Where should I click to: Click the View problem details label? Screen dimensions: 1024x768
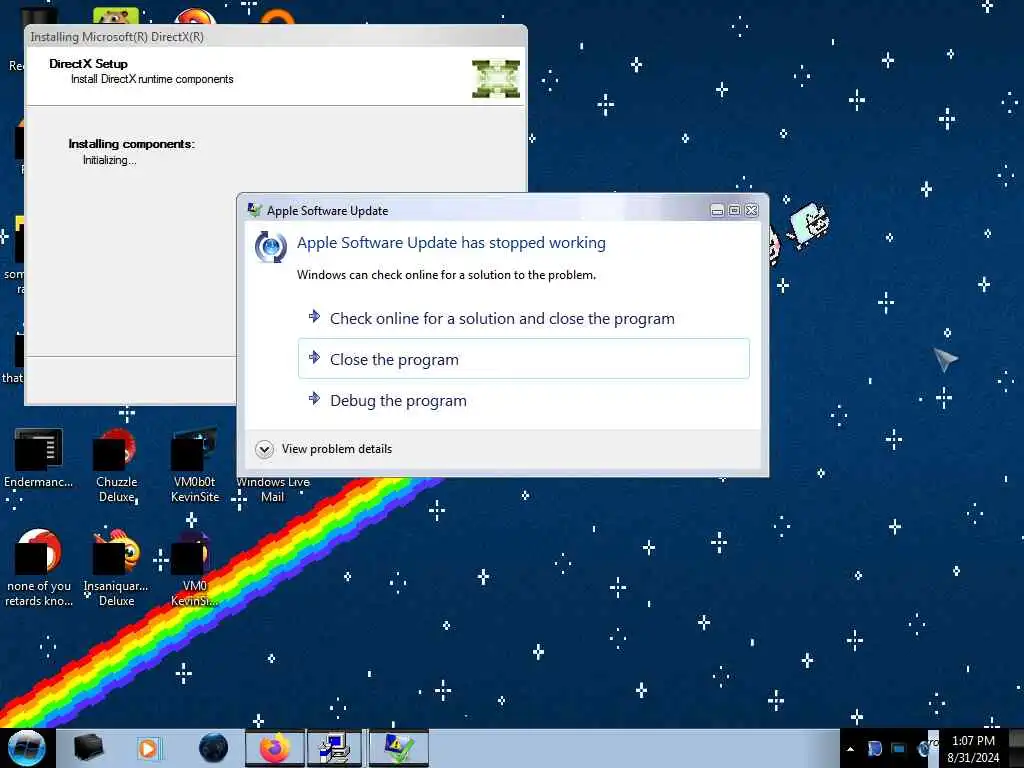click(x=336, y=449)
